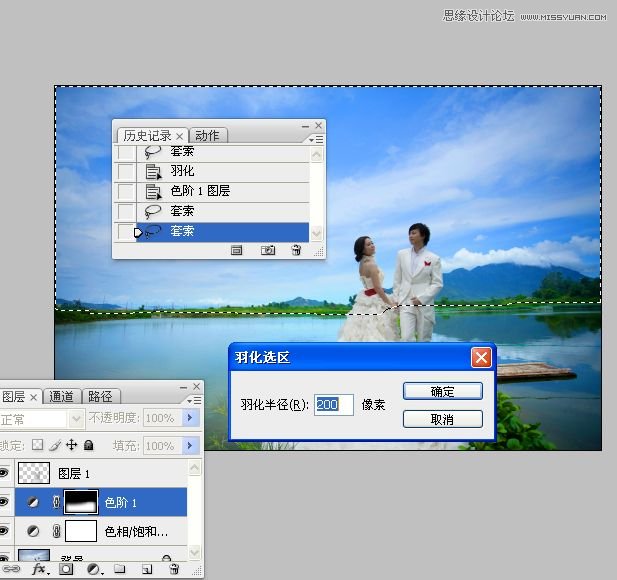Click the create new snapshot camera icon
The height and width of the screenshot is (580, 617).
(x=268, y=250)
